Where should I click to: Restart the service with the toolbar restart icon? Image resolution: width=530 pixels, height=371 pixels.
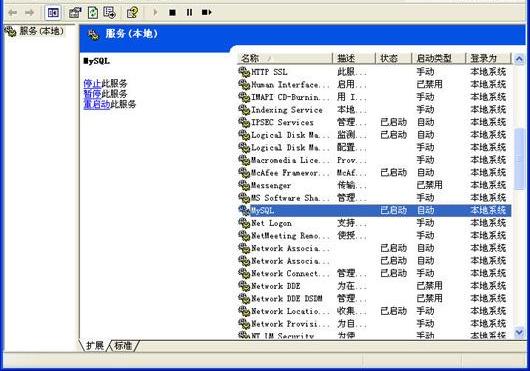[207, 13]
